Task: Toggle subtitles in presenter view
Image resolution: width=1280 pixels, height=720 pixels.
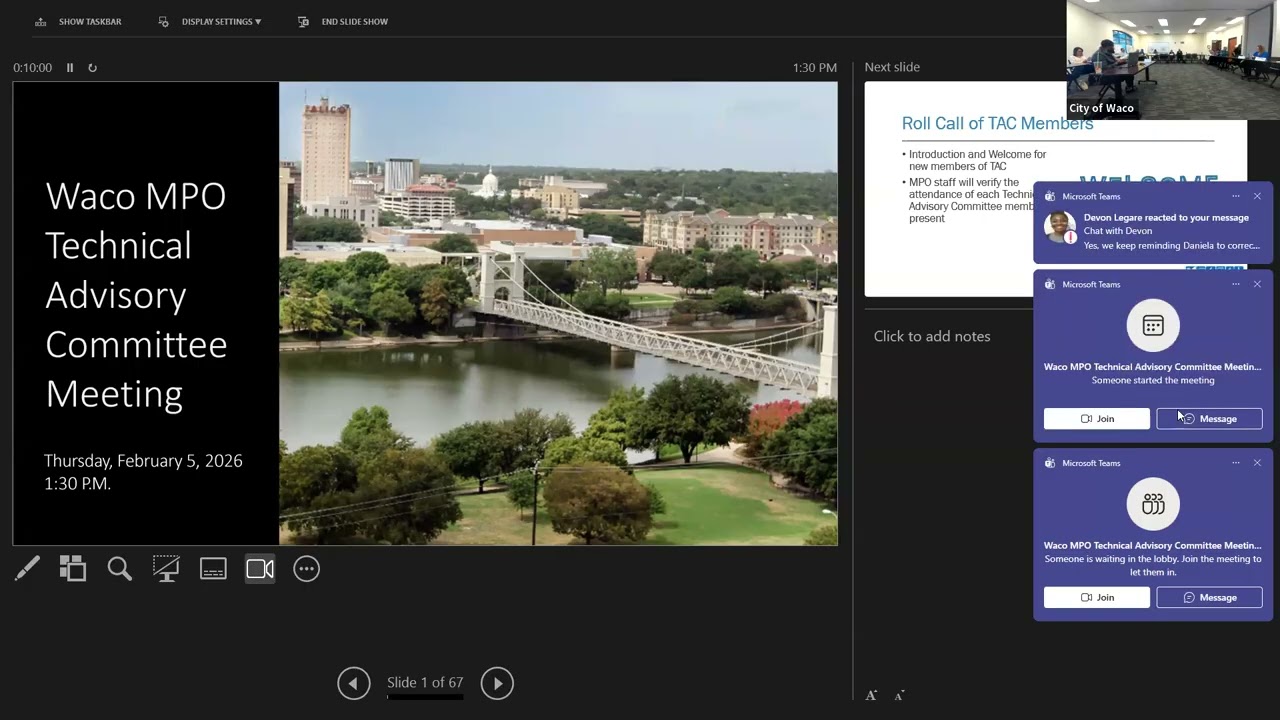Action: pos(213,569)
